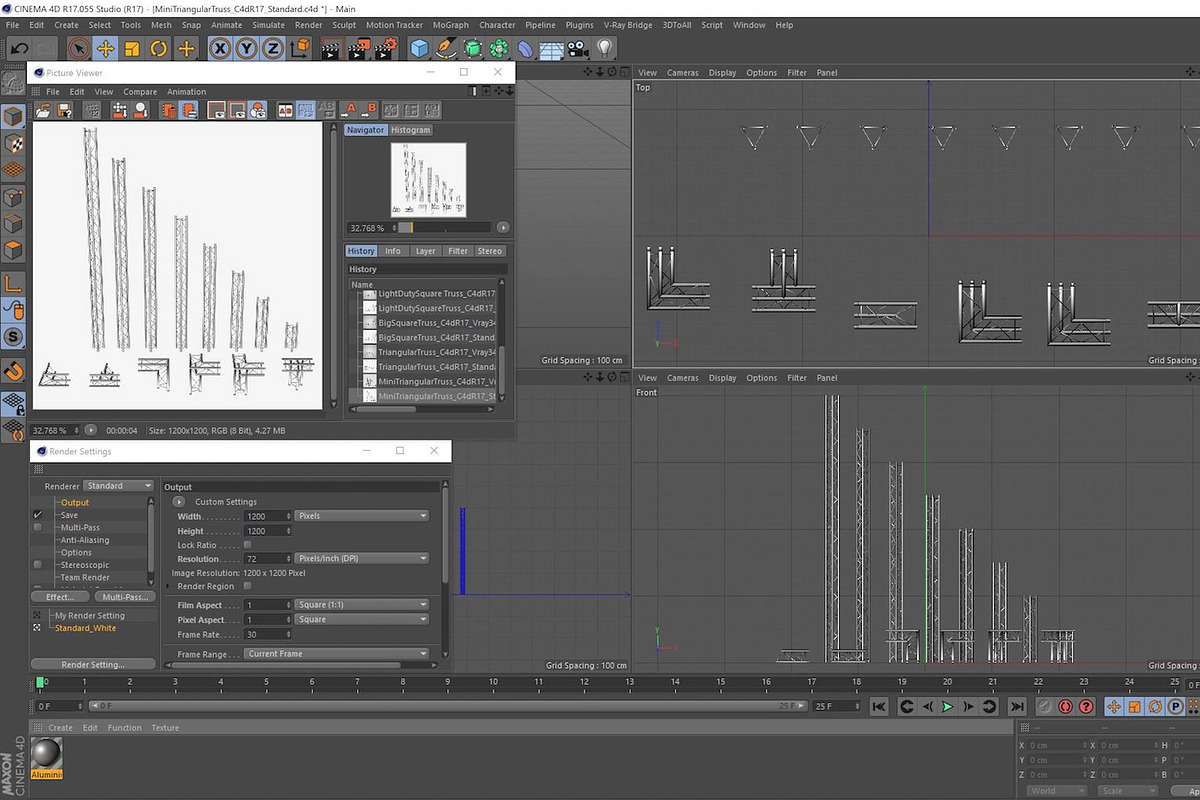Click Save image icon in Picture Viewer
Screen dimensions: 1200x800
pos(64,110)
